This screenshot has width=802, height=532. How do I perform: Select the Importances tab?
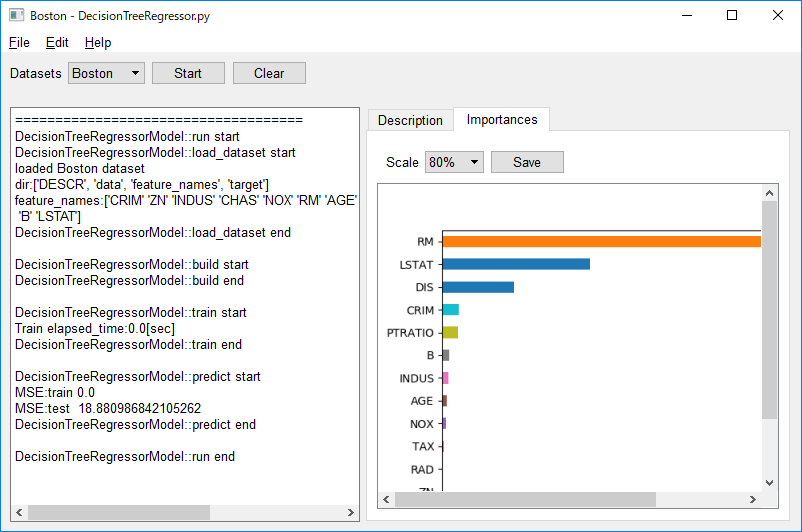tap(502, 119)
